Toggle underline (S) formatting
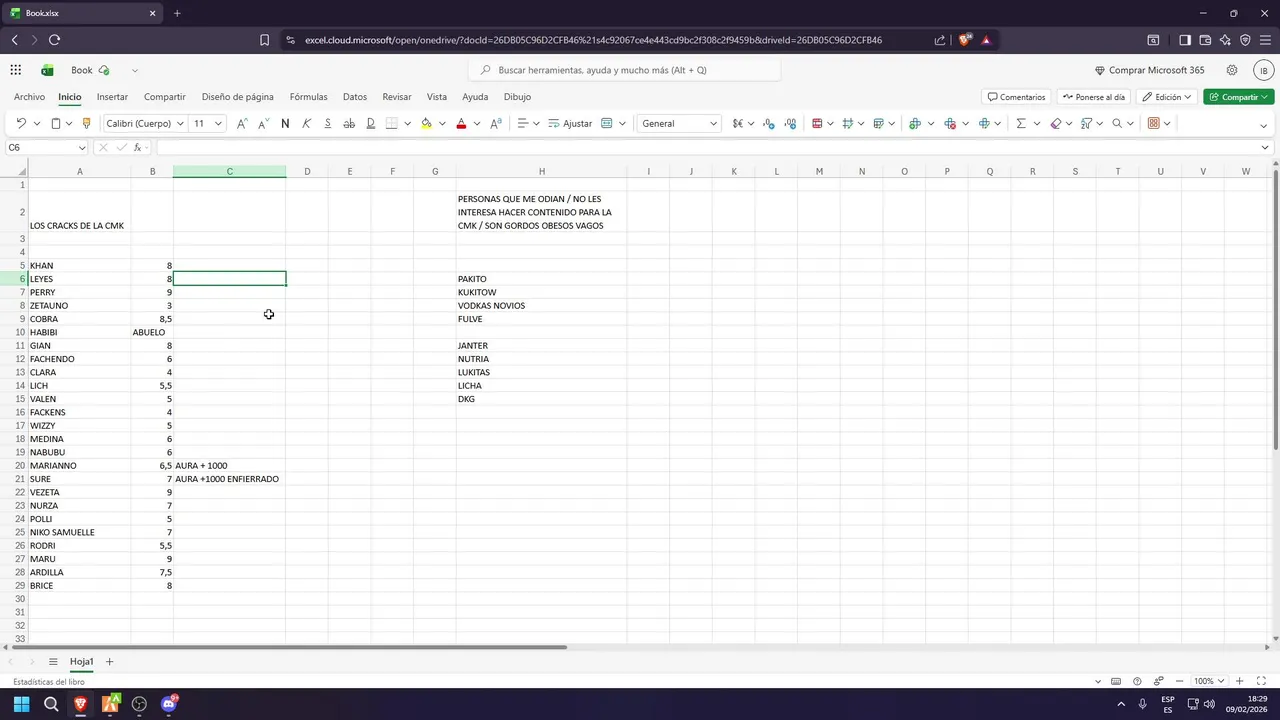 coord(327,123)
